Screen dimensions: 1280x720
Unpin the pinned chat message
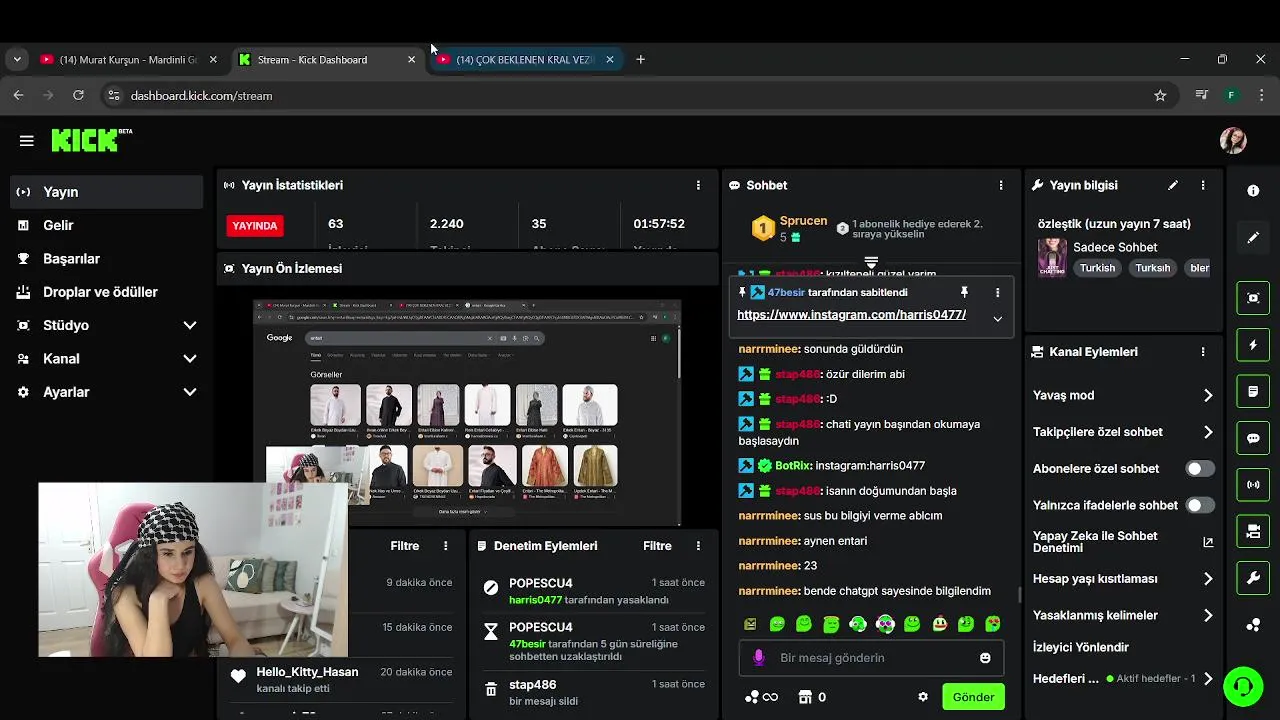[964, 292]
